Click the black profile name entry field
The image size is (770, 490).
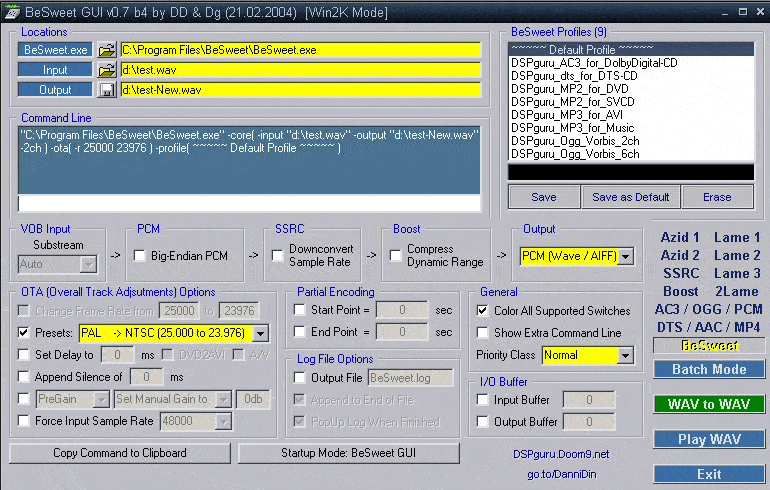(x=631, y=172)
